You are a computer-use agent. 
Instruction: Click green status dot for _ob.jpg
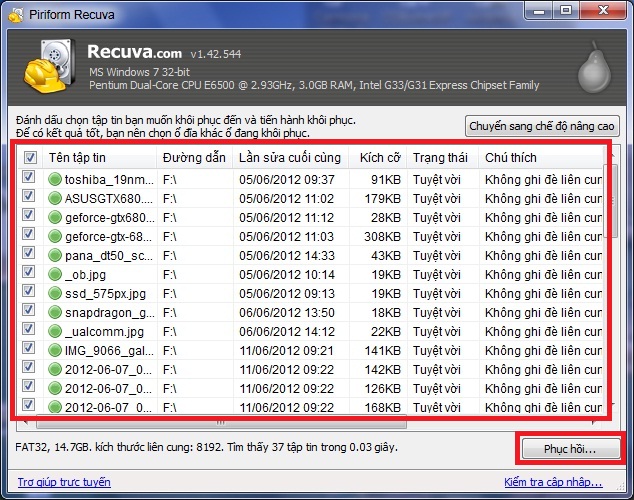[x=55, y=274]
